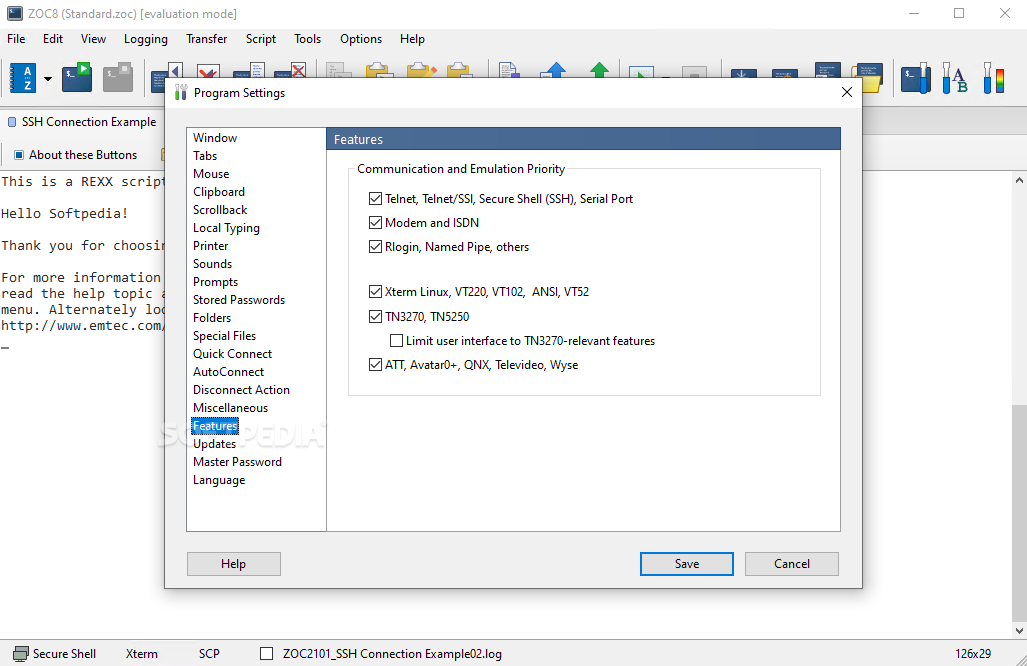Select Quick Connect in the settings list
The height and width of the screenshot is (666, 1027).
pyautogui.click(x=233, y=354)
